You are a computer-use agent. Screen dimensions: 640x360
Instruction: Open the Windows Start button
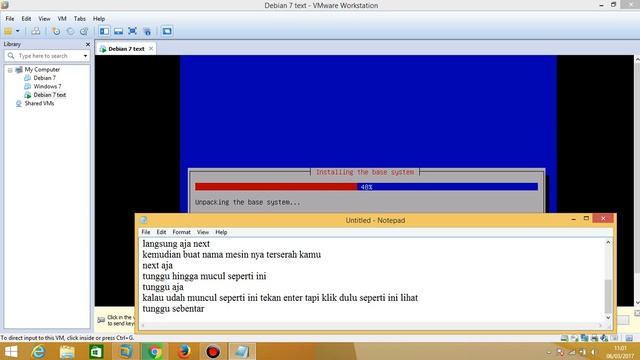[x=11, y=351]
